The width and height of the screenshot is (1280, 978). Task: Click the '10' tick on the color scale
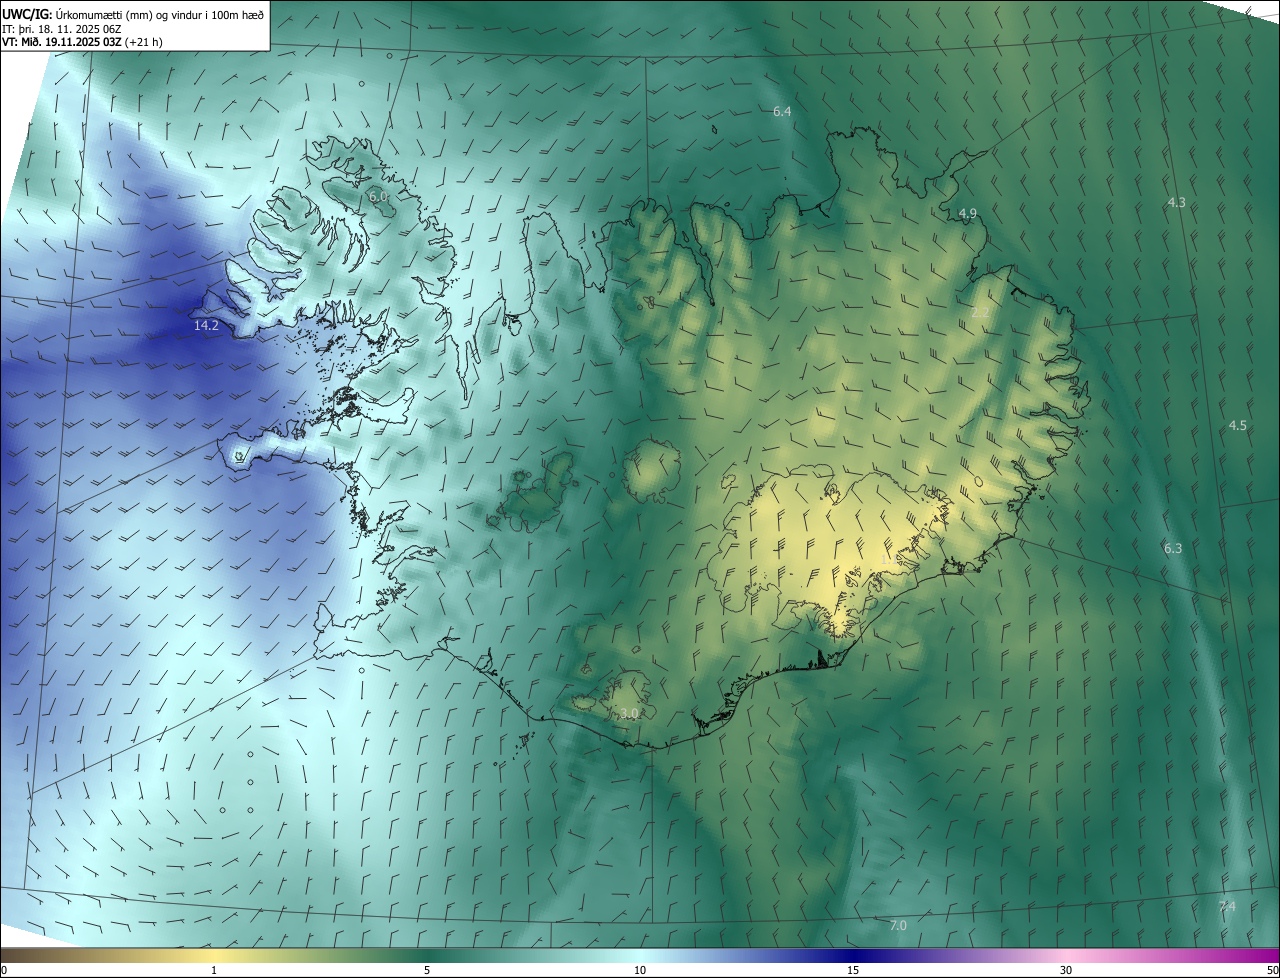(640, 971)
